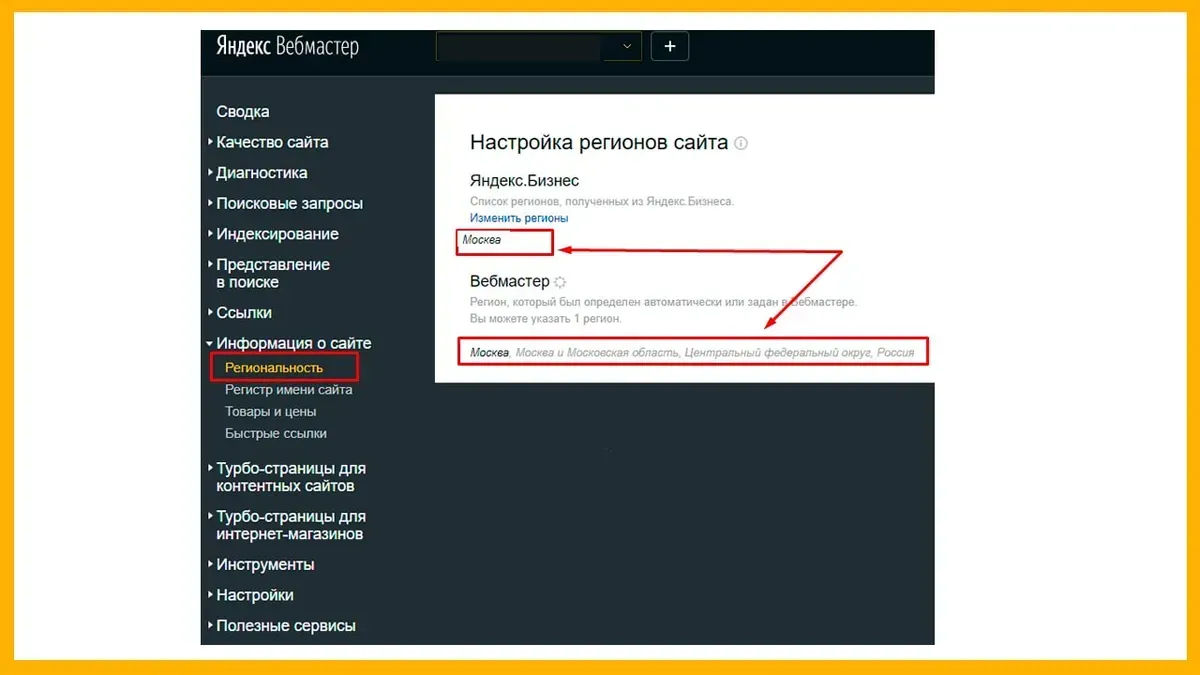
Task: Click Центральный федеральный округ region text
Action: point(777,352)
